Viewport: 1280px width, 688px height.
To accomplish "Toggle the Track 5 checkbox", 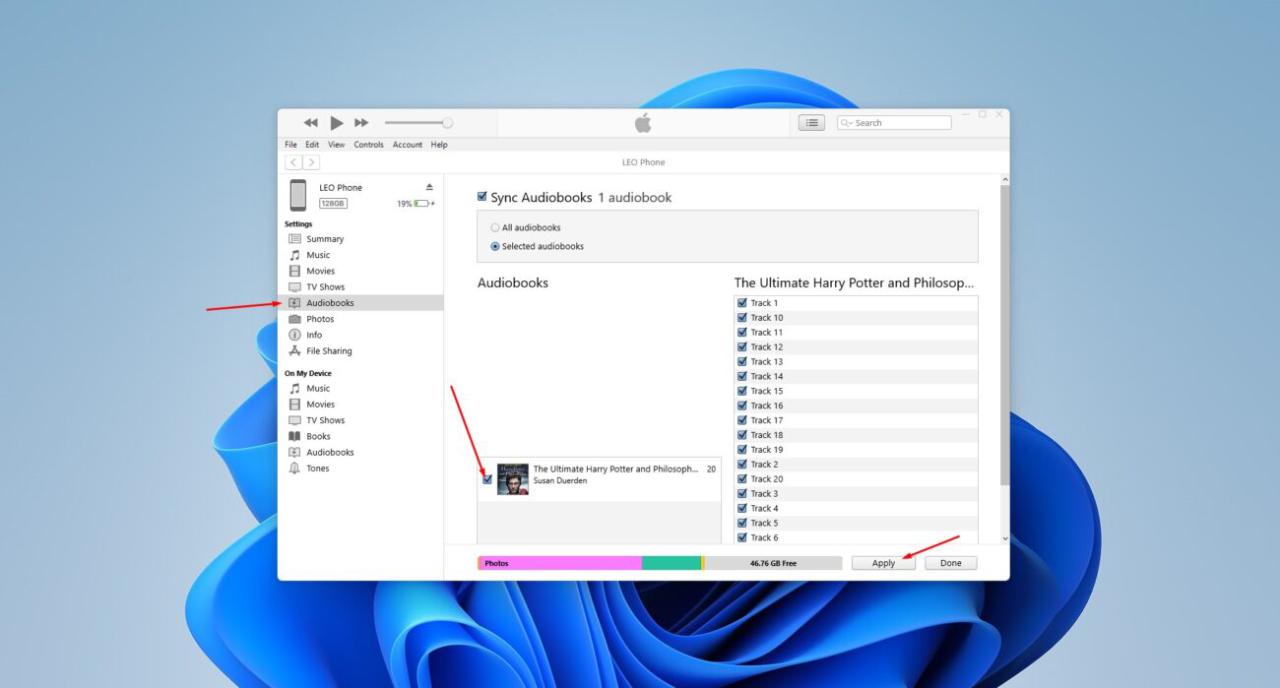I will tap(742, 523).
